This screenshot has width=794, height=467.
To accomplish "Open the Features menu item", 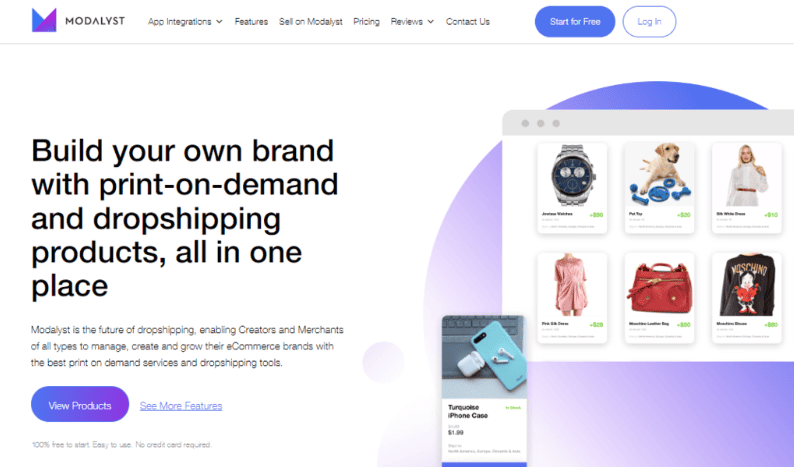I will coord(251,22).
